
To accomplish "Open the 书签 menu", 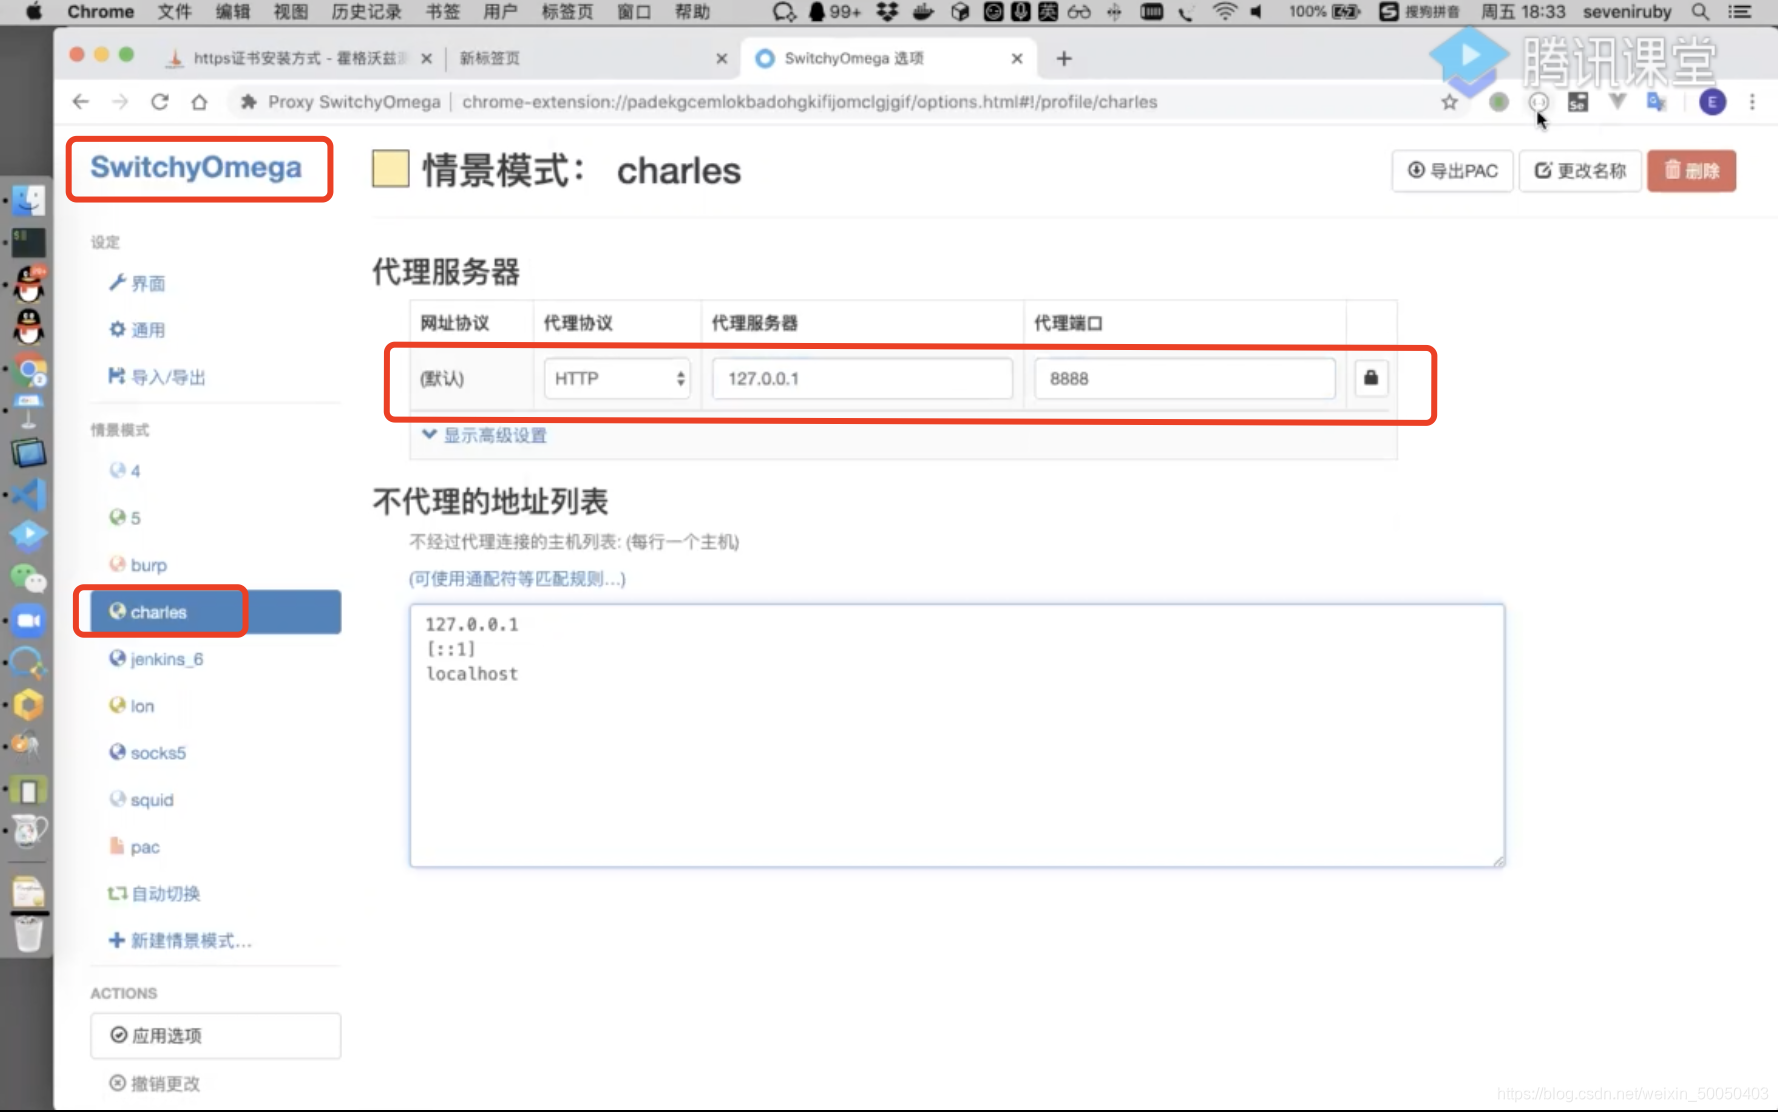I will click(443, 12).
